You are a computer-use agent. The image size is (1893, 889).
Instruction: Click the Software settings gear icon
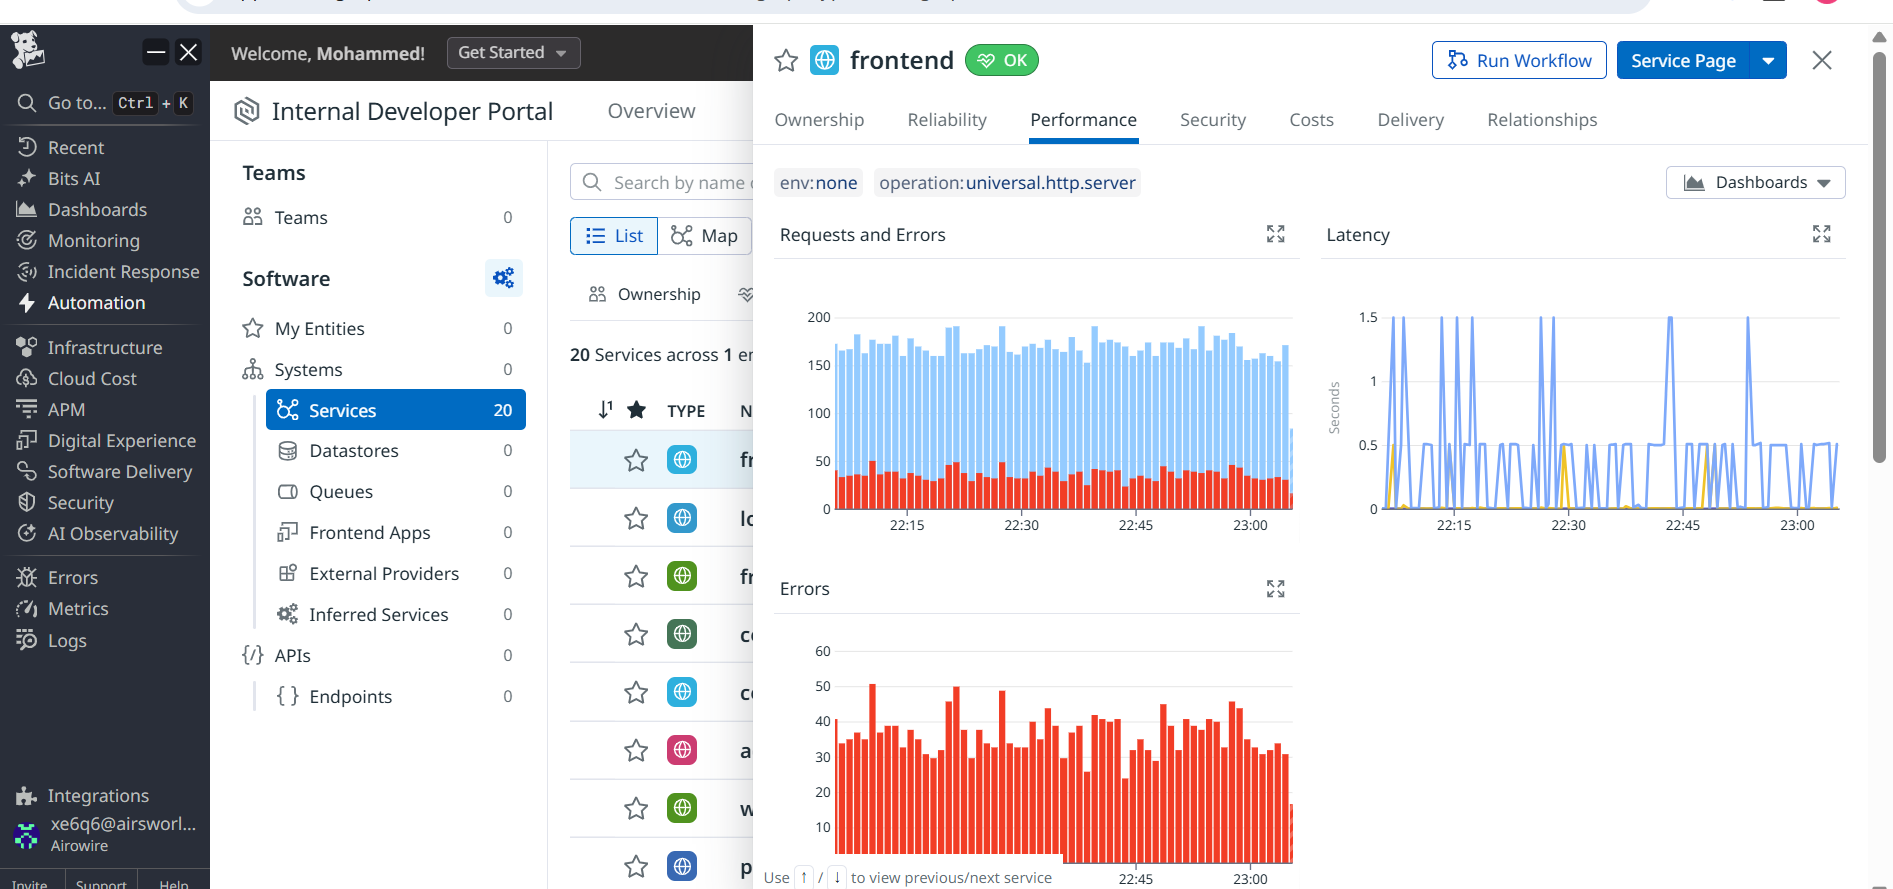(503, 278)
